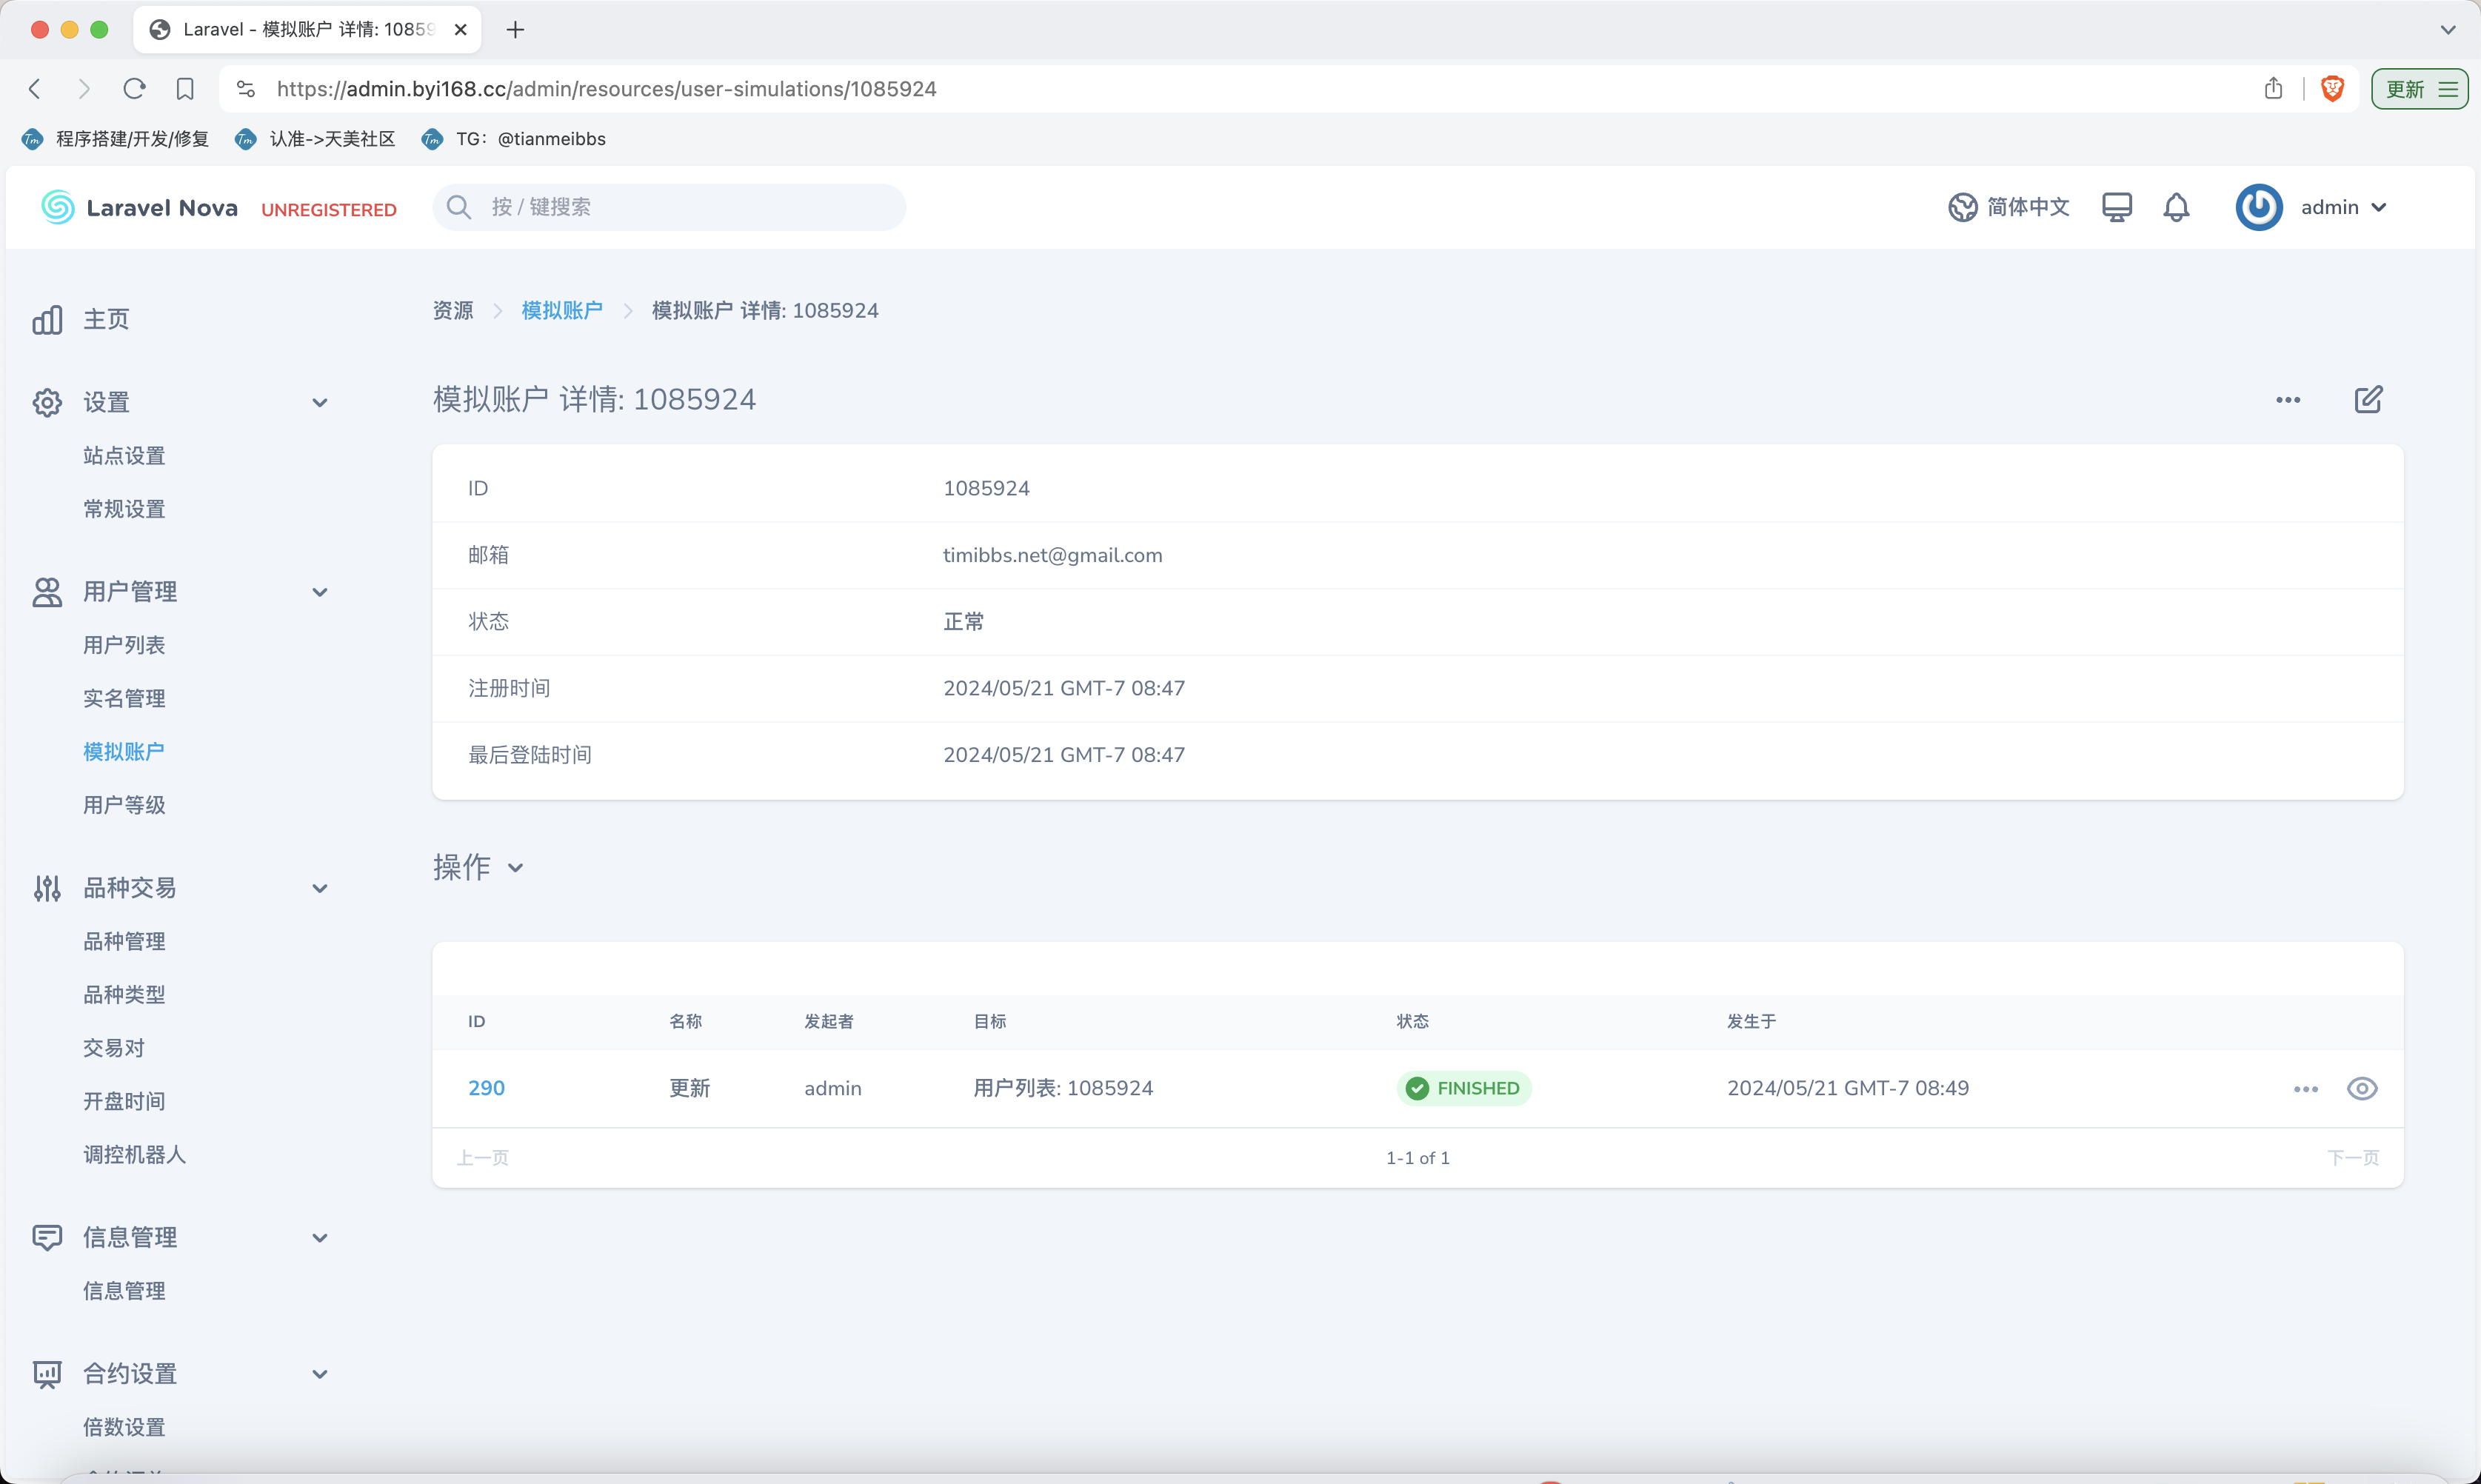Open bookmark 认准->天美社区

click(315, 139)
